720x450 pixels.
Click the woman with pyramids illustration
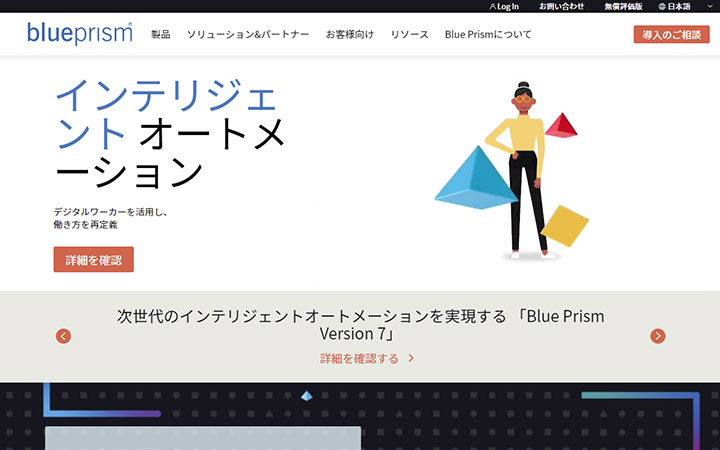pos(512,171)
